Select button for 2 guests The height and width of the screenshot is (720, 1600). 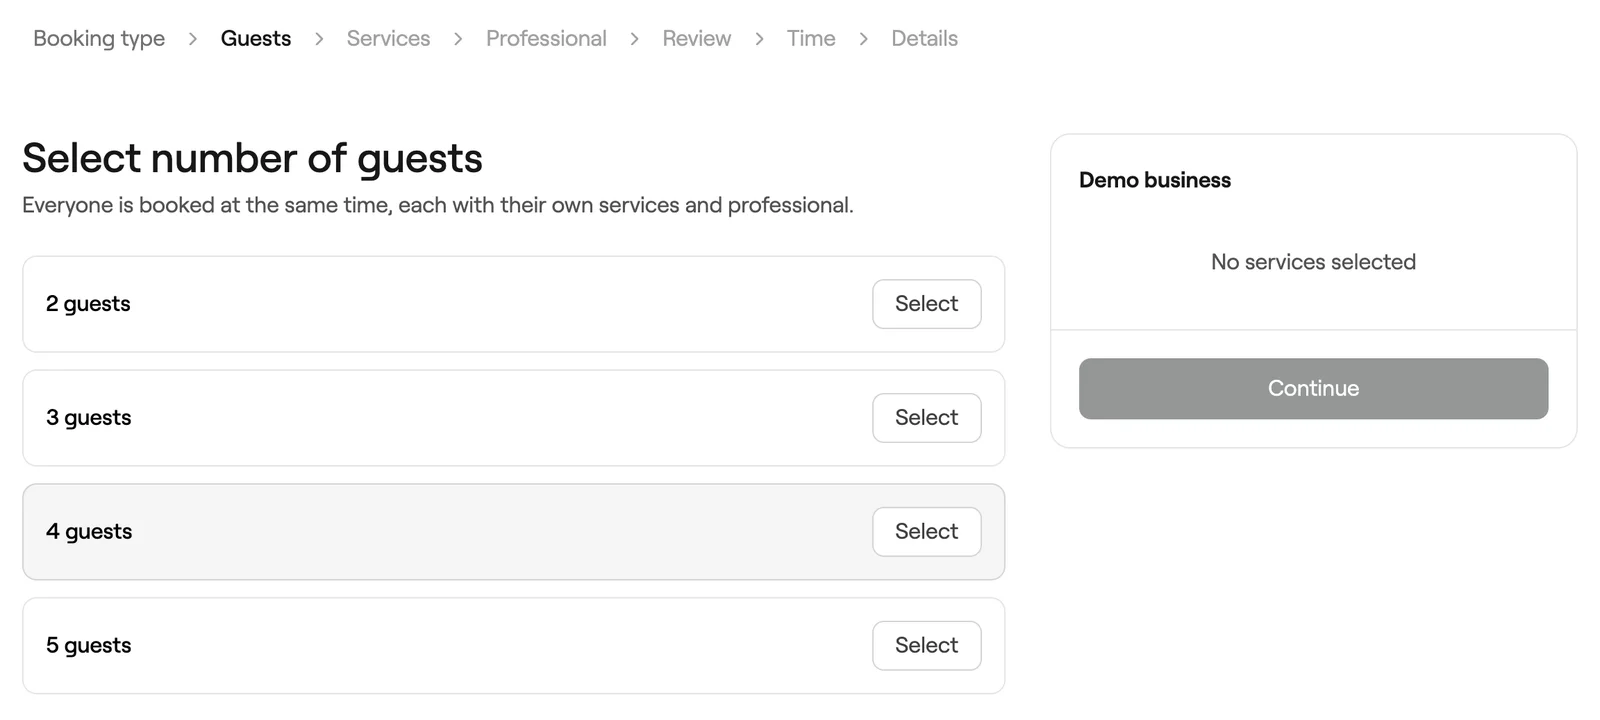pyautogui.click(x=926, y=304)
